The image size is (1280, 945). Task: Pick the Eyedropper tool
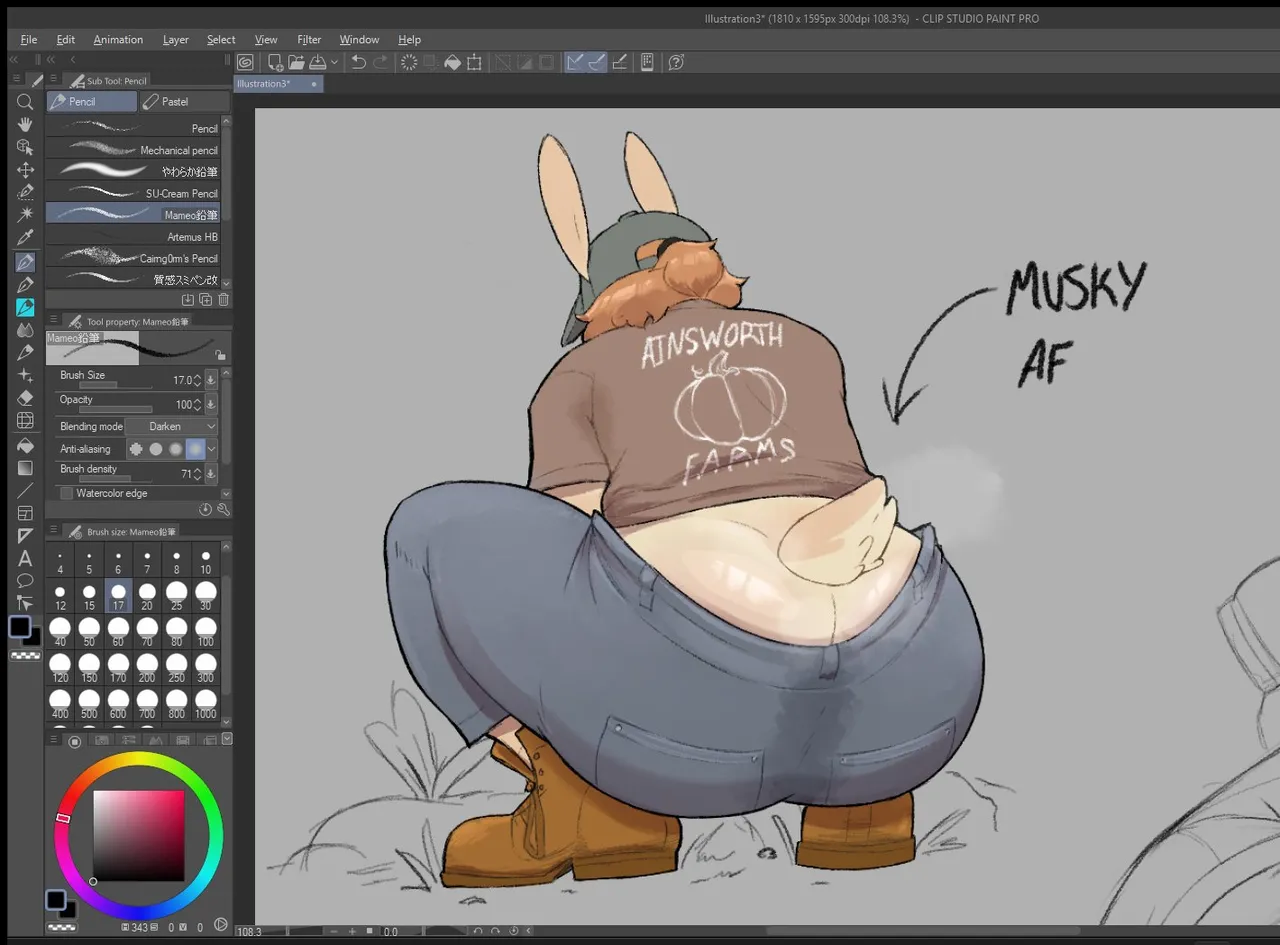click(25, 237)
